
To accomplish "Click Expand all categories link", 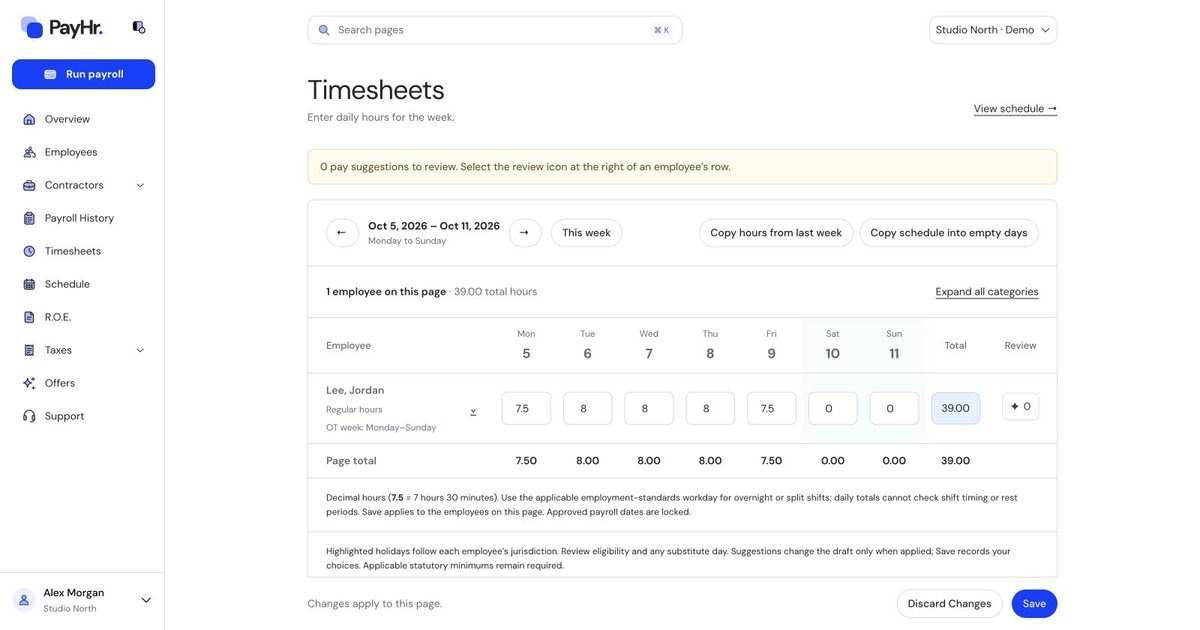I will click(x=987, y=292).
